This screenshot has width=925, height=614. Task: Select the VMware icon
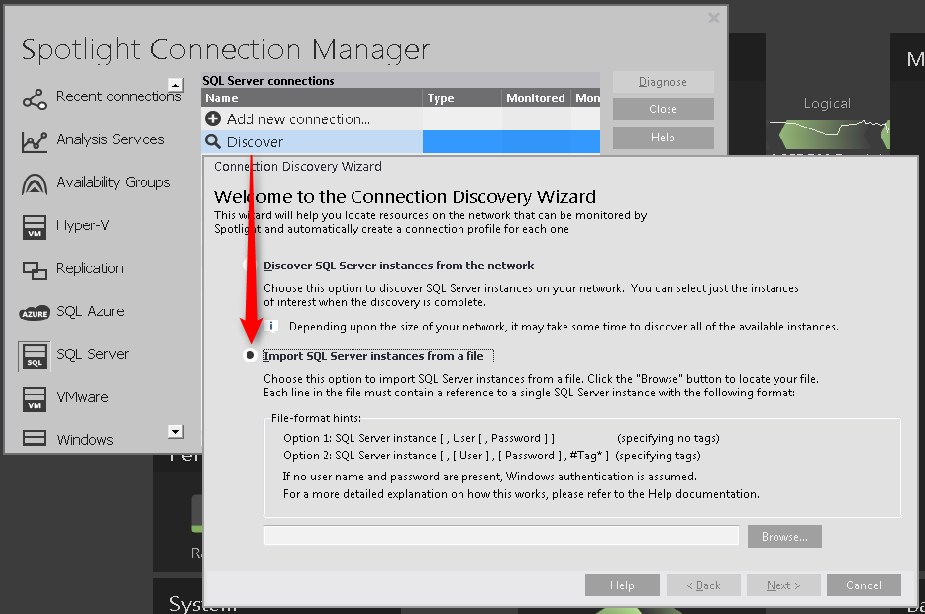pos(34,399)
